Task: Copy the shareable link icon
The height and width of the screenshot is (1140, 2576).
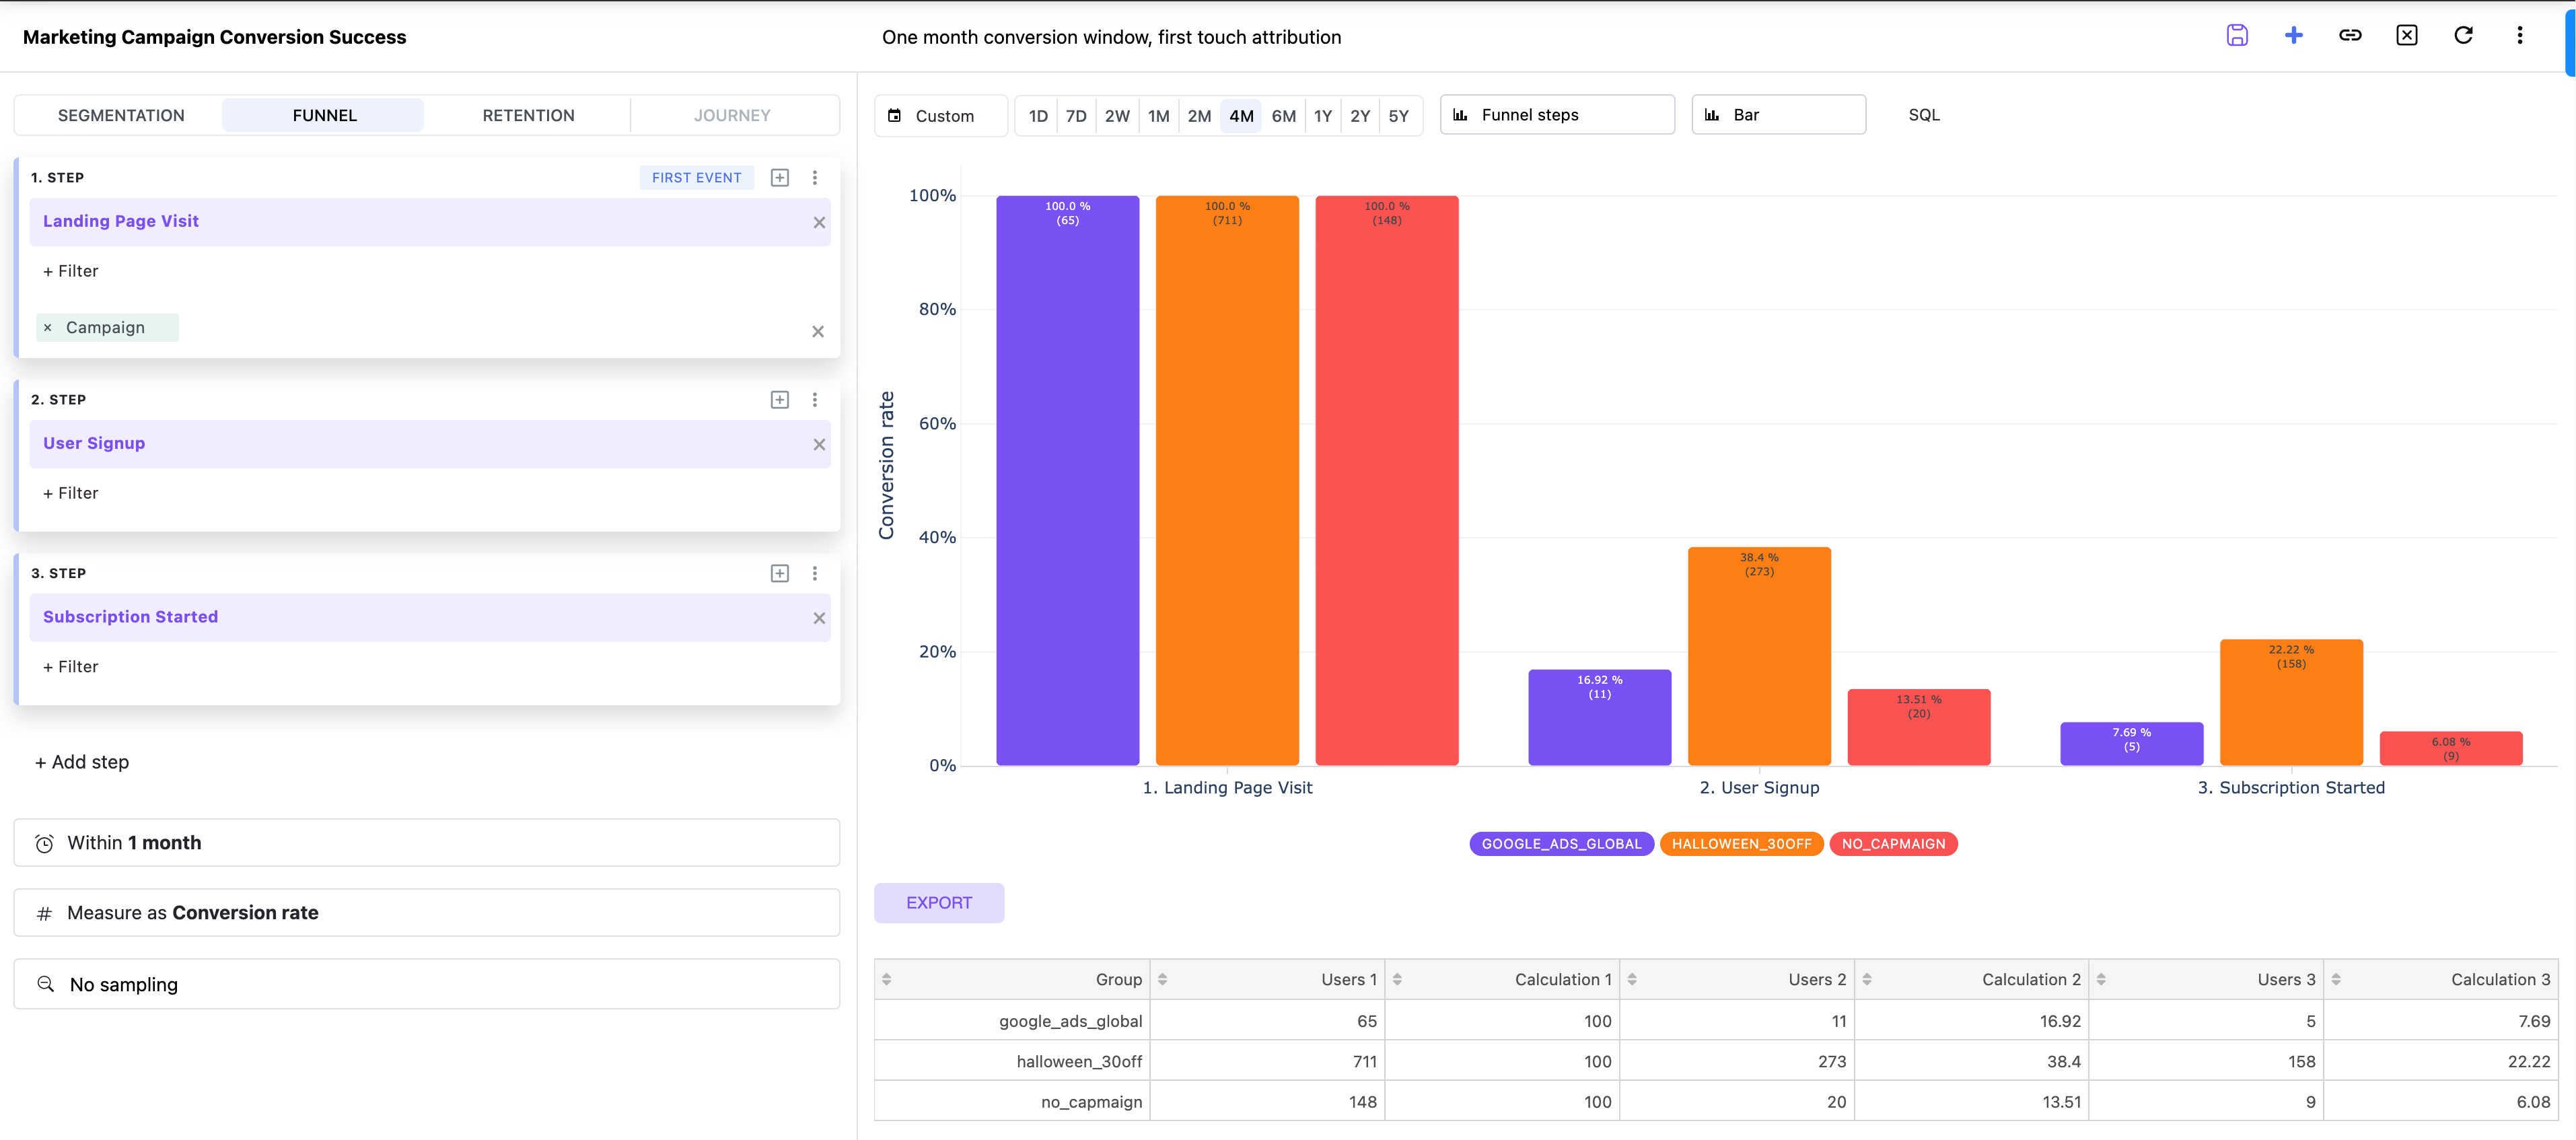Action: (2350, 35)
